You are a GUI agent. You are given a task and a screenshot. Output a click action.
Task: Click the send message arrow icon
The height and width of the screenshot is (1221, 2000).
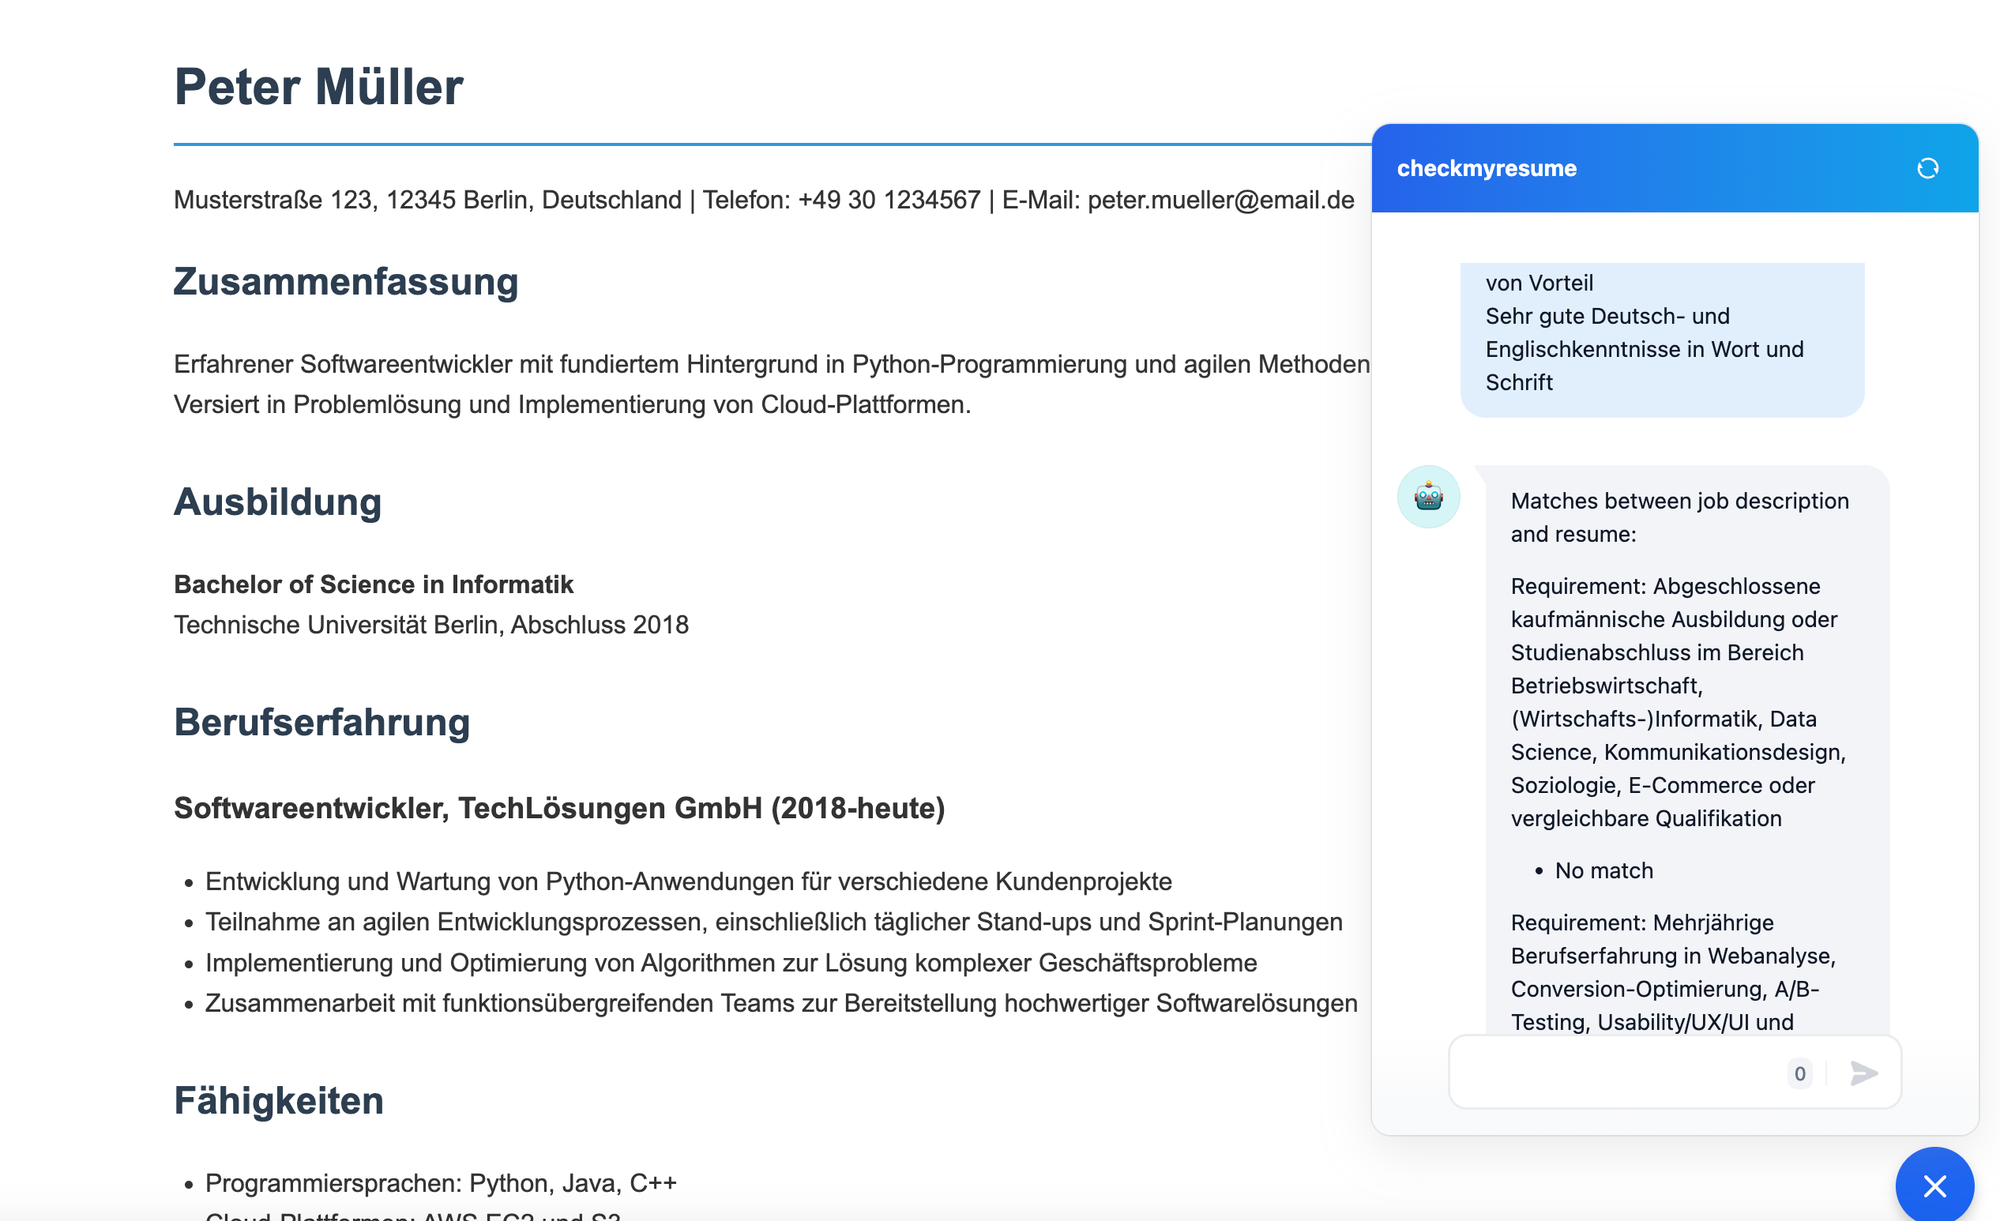1863,1073
